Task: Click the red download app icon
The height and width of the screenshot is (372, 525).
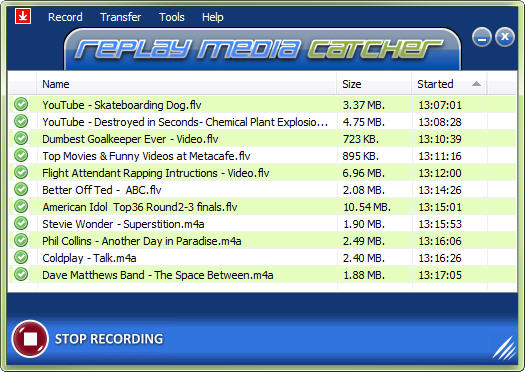Action: click(23, 16)
